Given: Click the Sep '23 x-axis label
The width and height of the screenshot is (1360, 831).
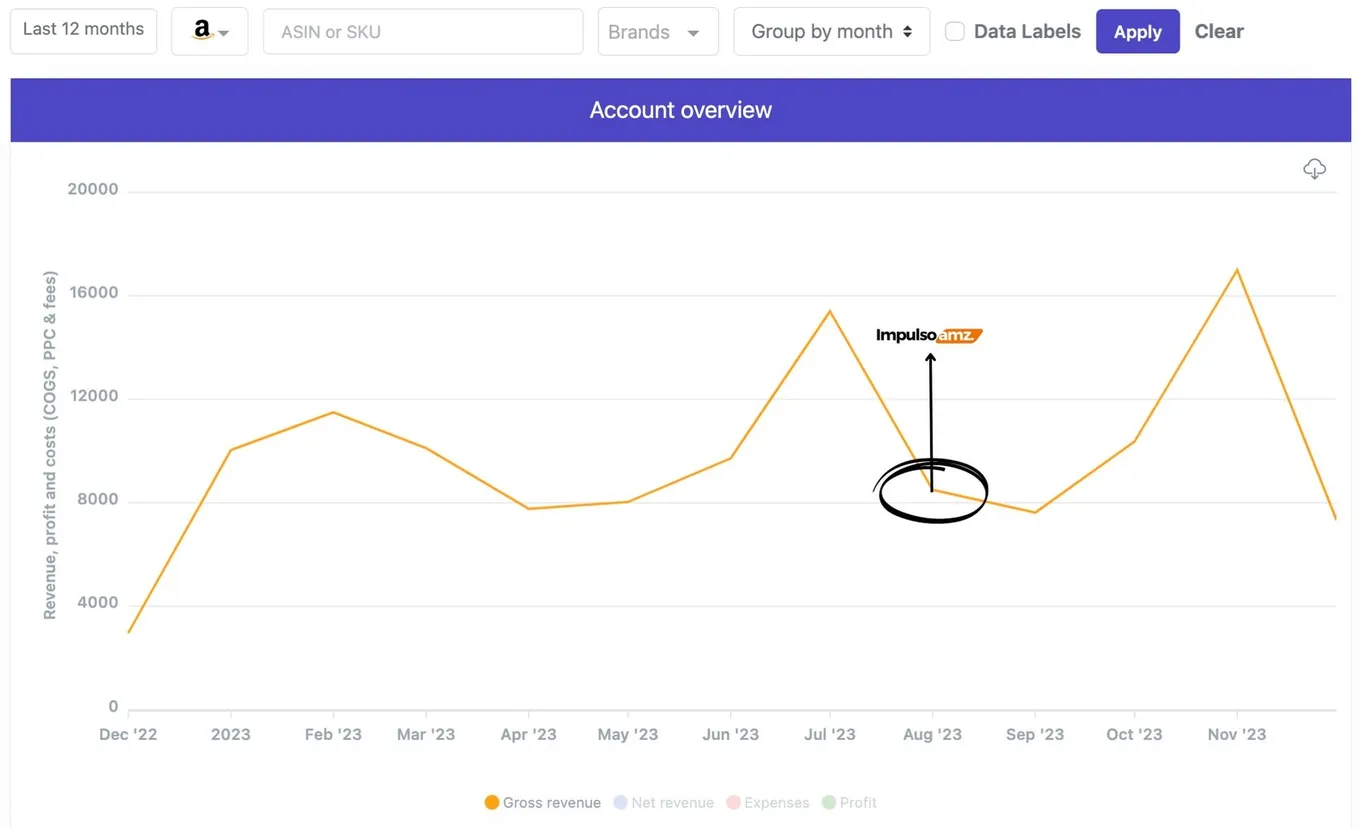Looking at the screenshot, I should [1035, 734].
